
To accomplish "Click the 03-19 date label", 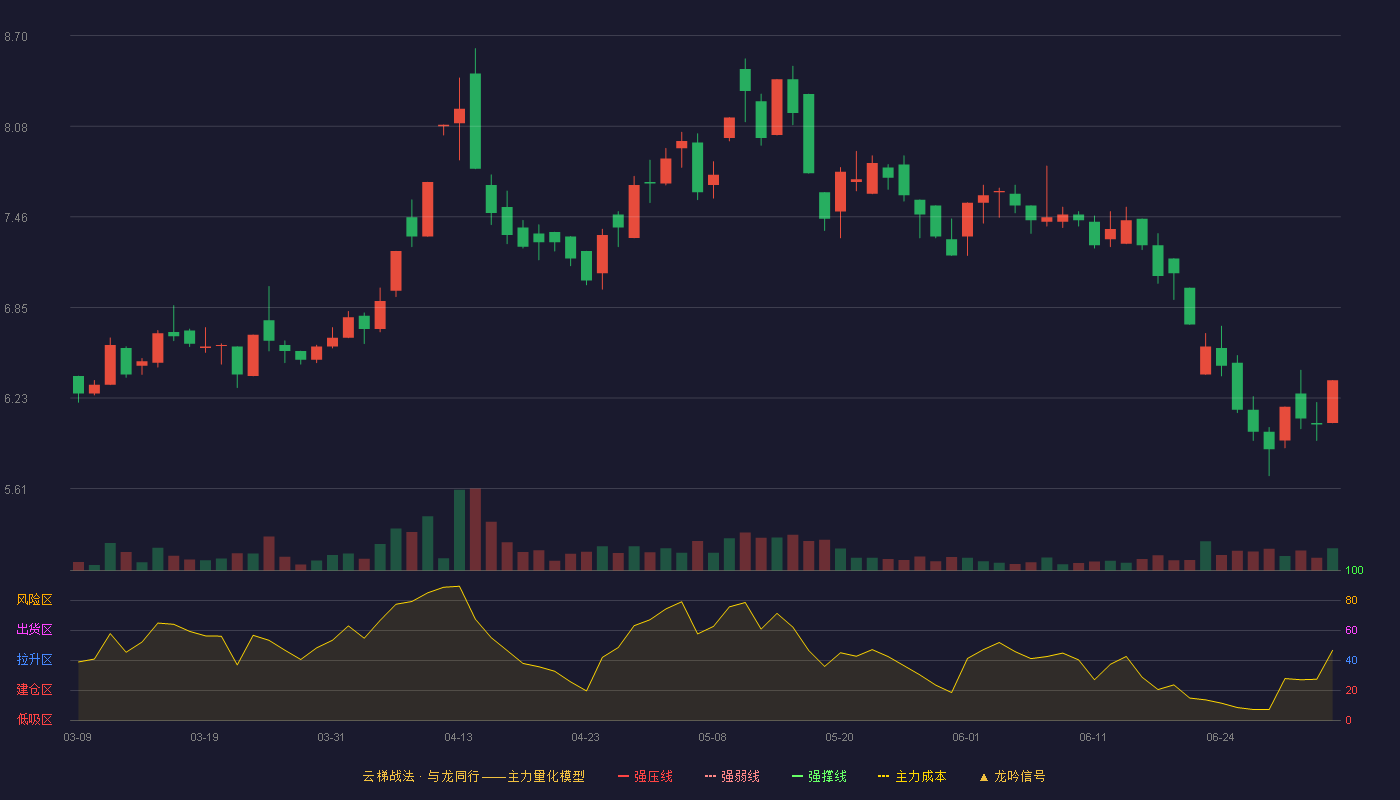I will pyautogui.click(x=204, y=737).
